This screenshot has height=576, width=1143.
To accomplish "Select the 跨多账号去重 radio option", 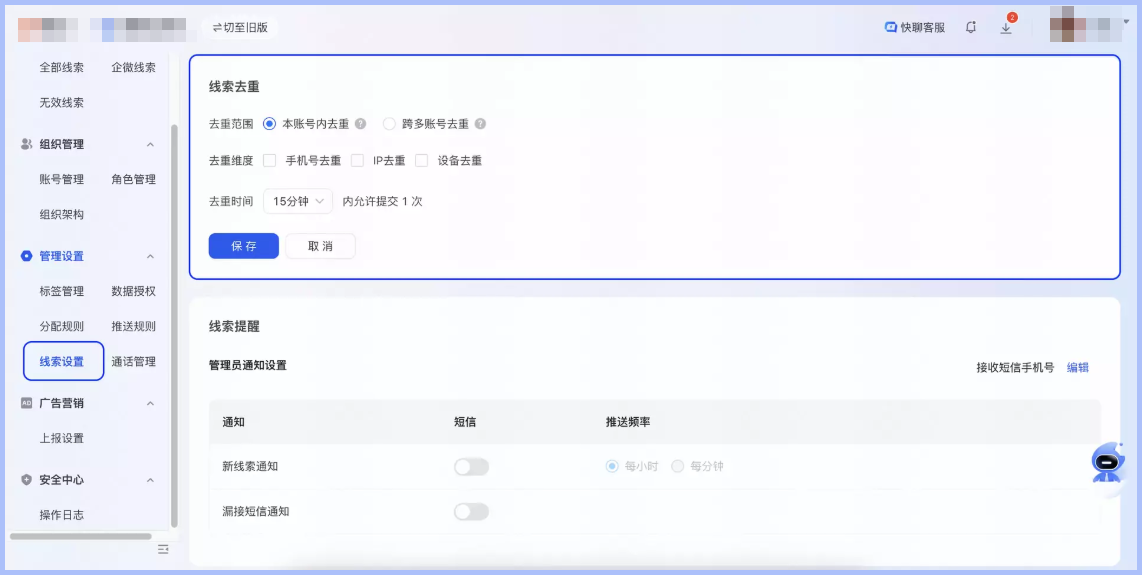I will pyautogui.click(x=388, y=124).
